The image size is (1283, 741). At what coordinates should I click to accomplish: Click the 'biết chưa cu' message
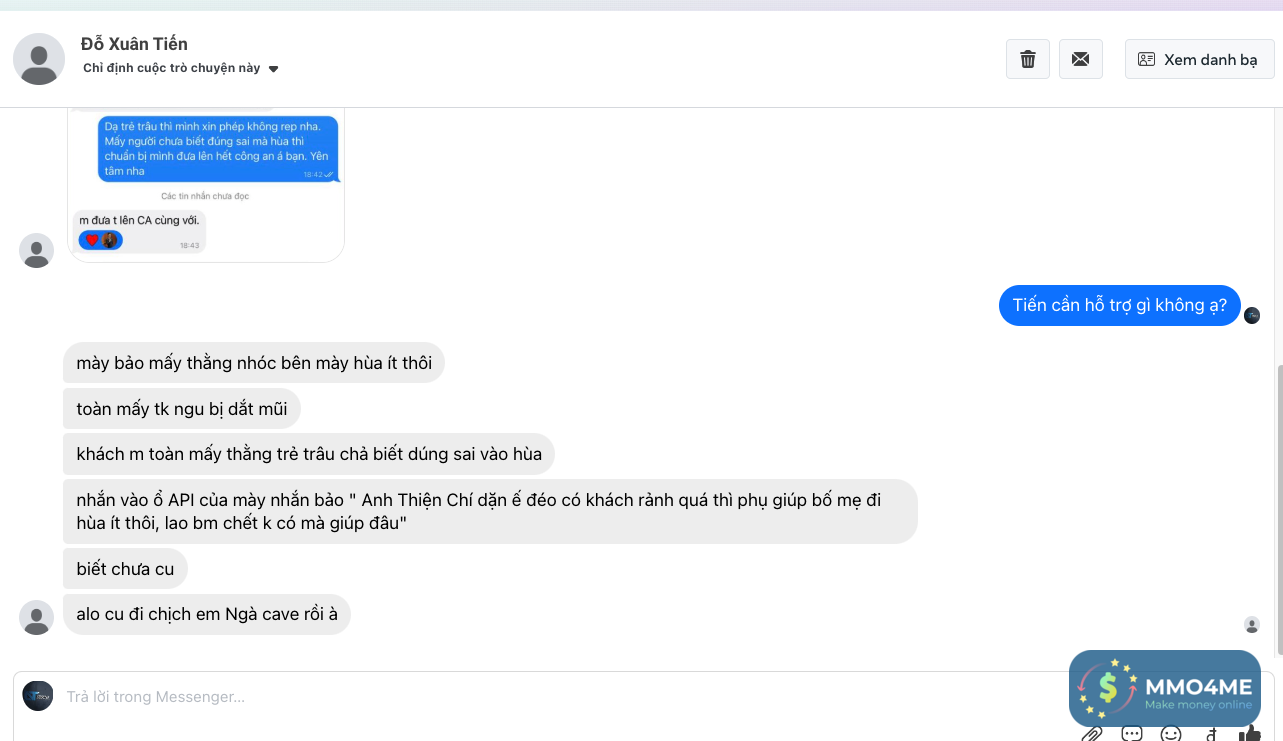125,569
